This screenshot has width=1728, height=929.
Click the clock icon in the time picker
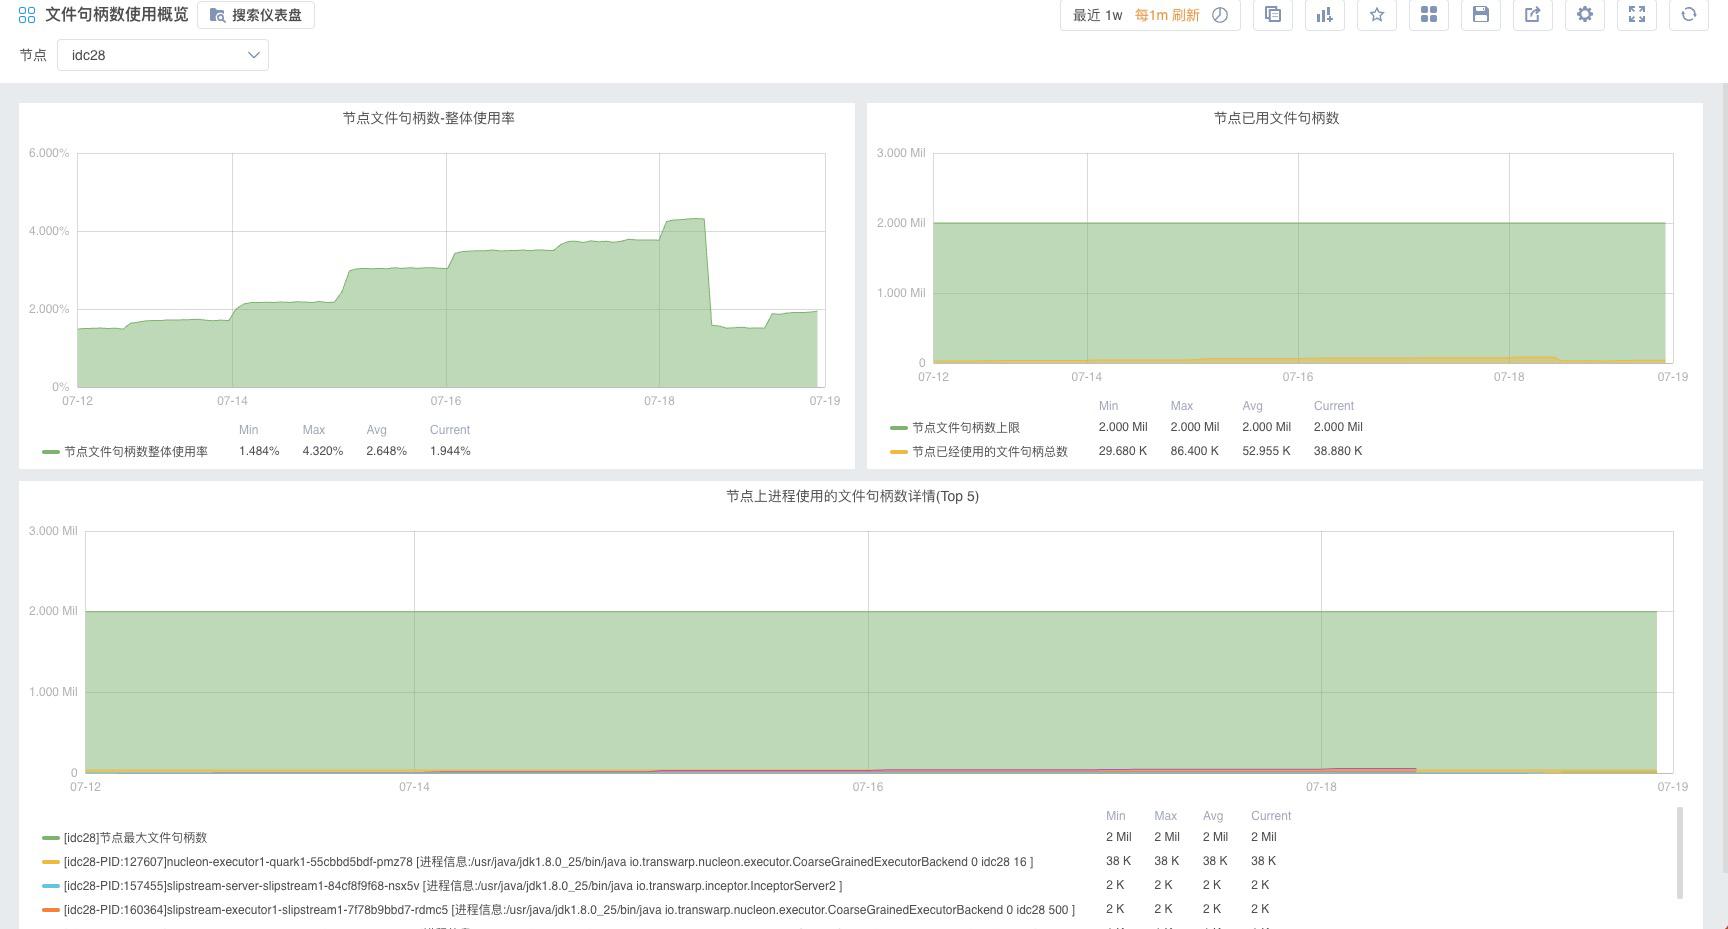tap(1220, 15)
